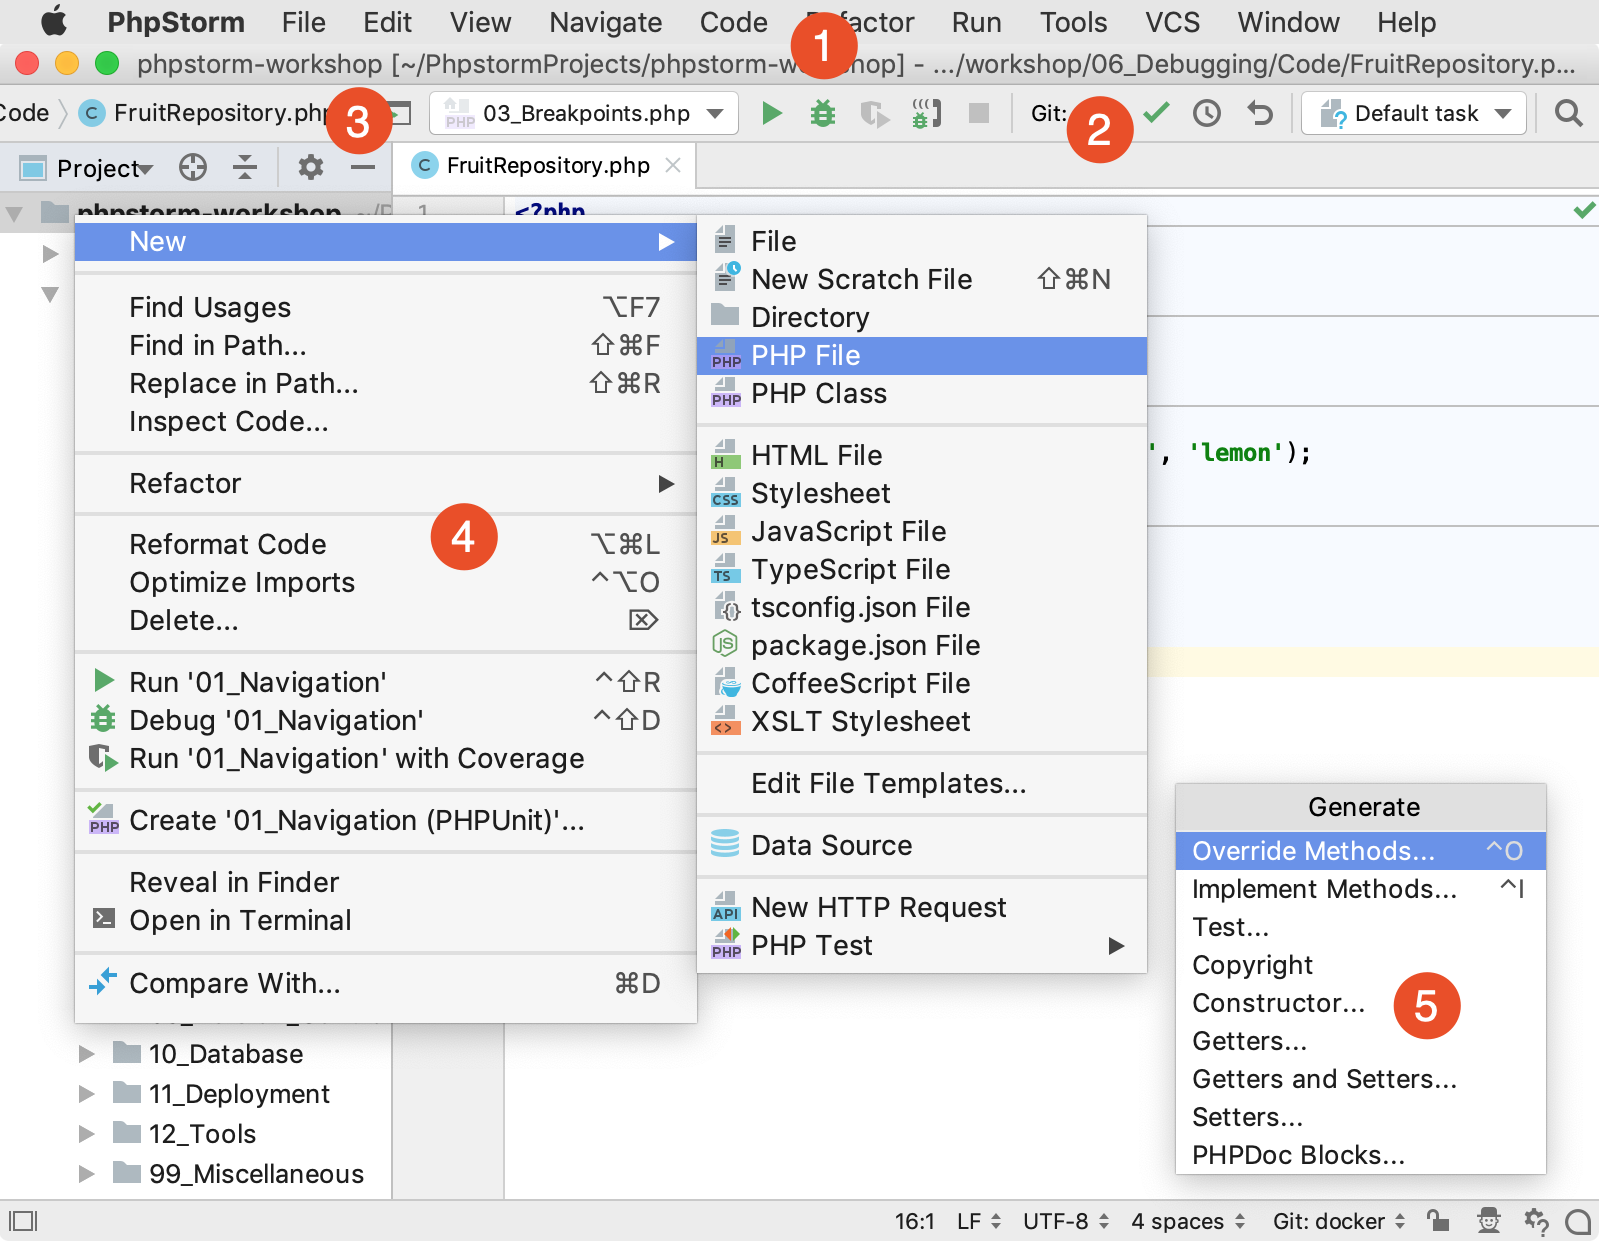The width and height of the screenshot is (1600, 1241).
Task: Select Override Methods... in Generate popup
Action: 1360,851
